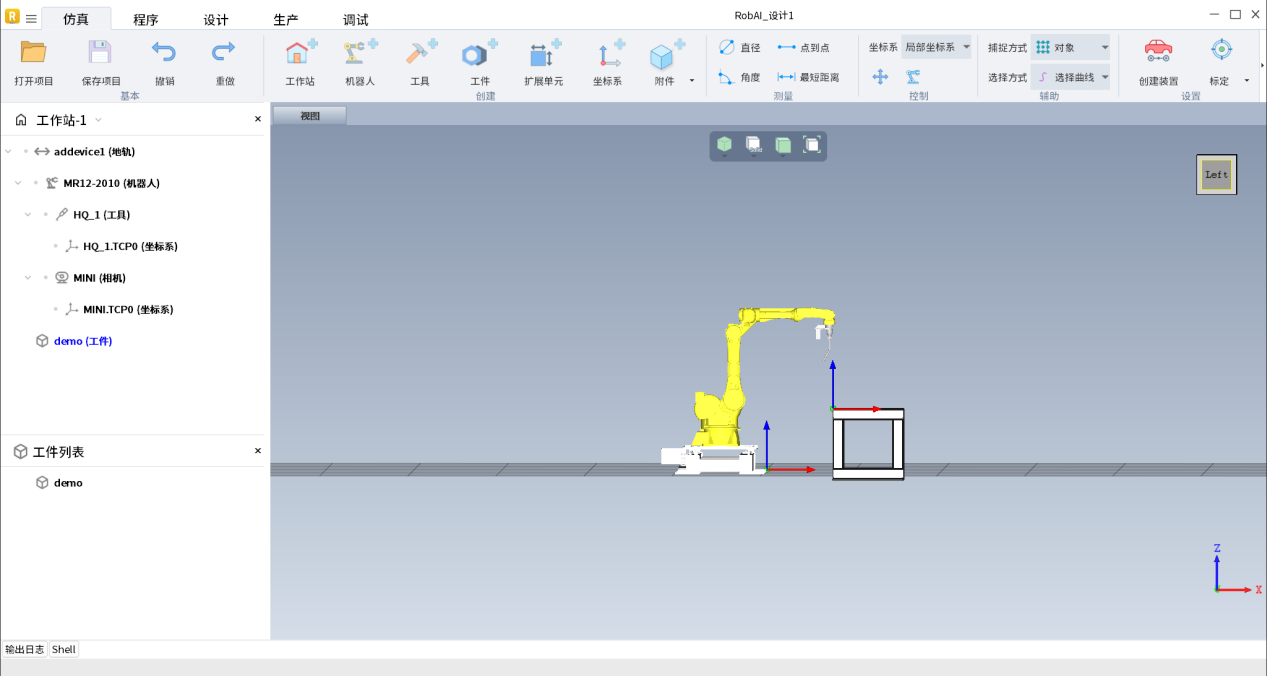The height and width of the screenshot is (676, 1267).
Task: Add a robot using the 机器人 icon
Action: point(359,54)
